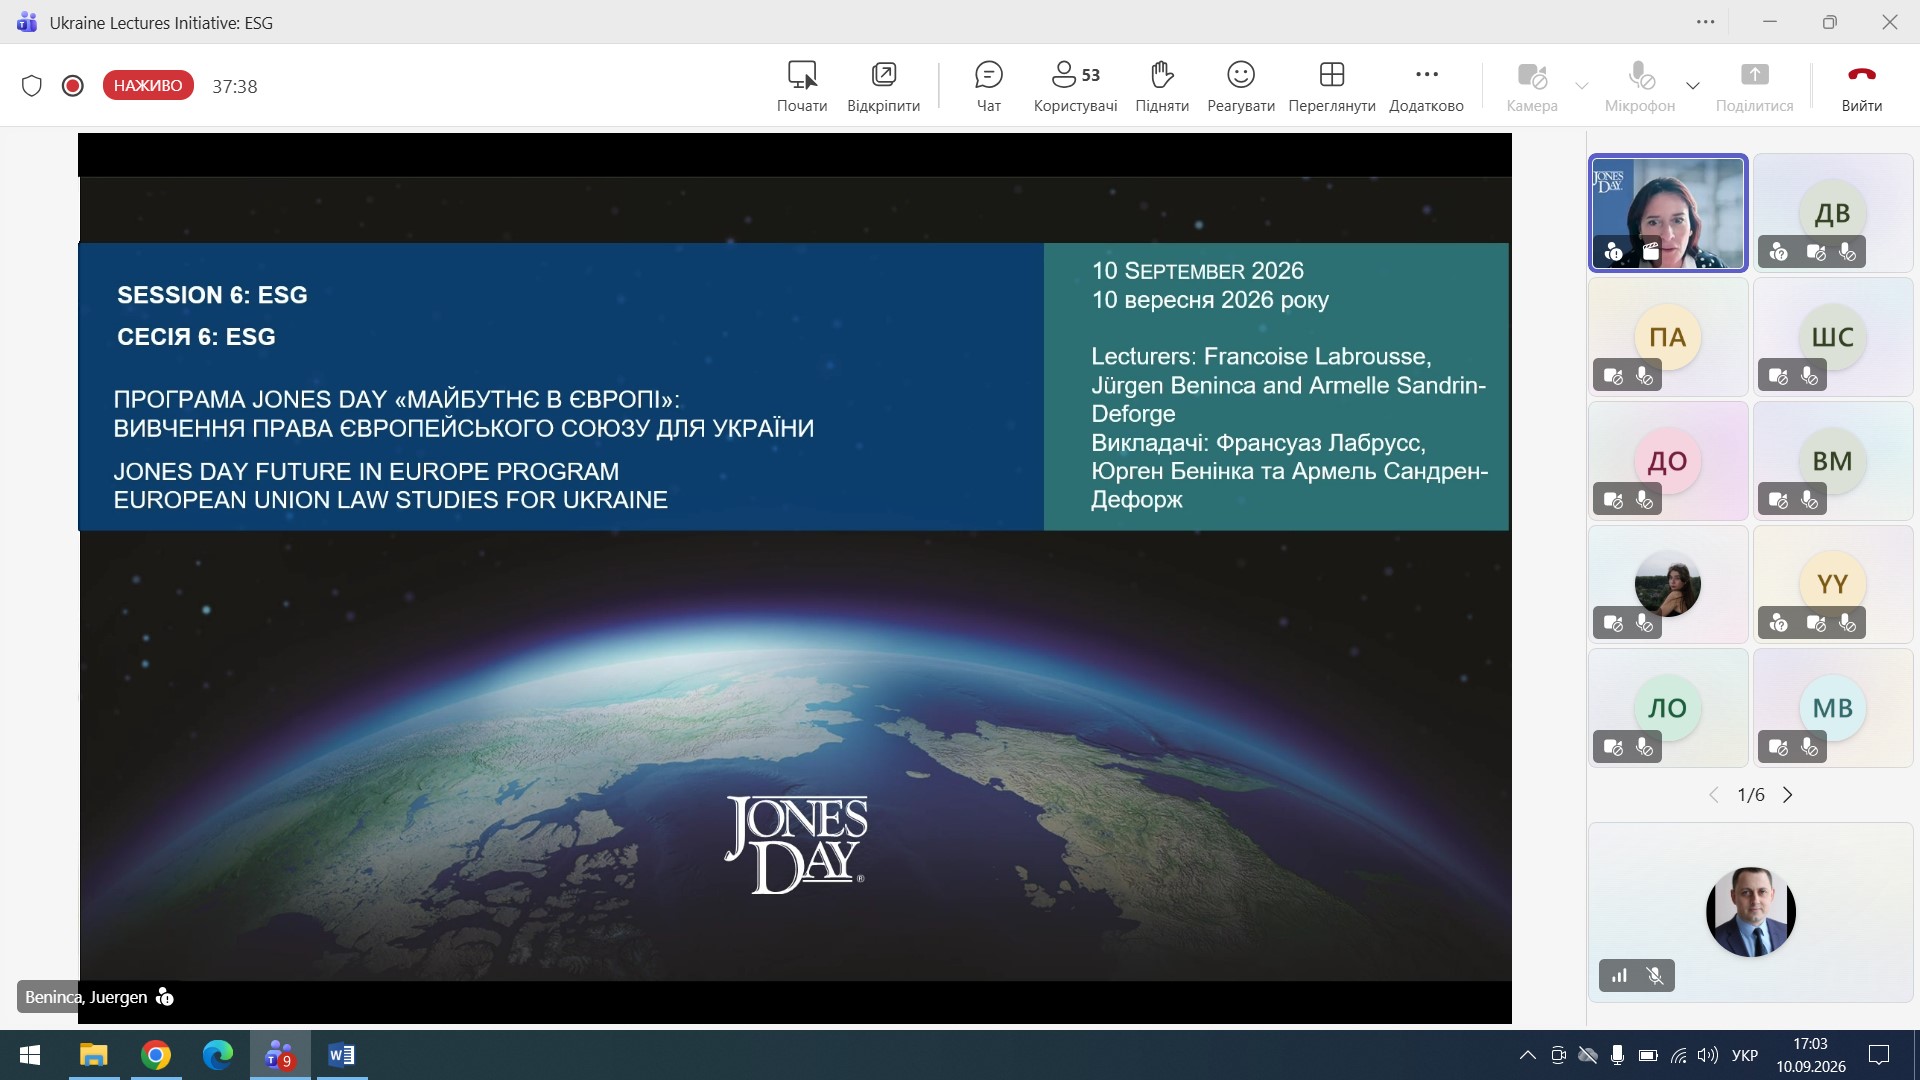Open the title bar three-dots menu

pos(1706,22)
